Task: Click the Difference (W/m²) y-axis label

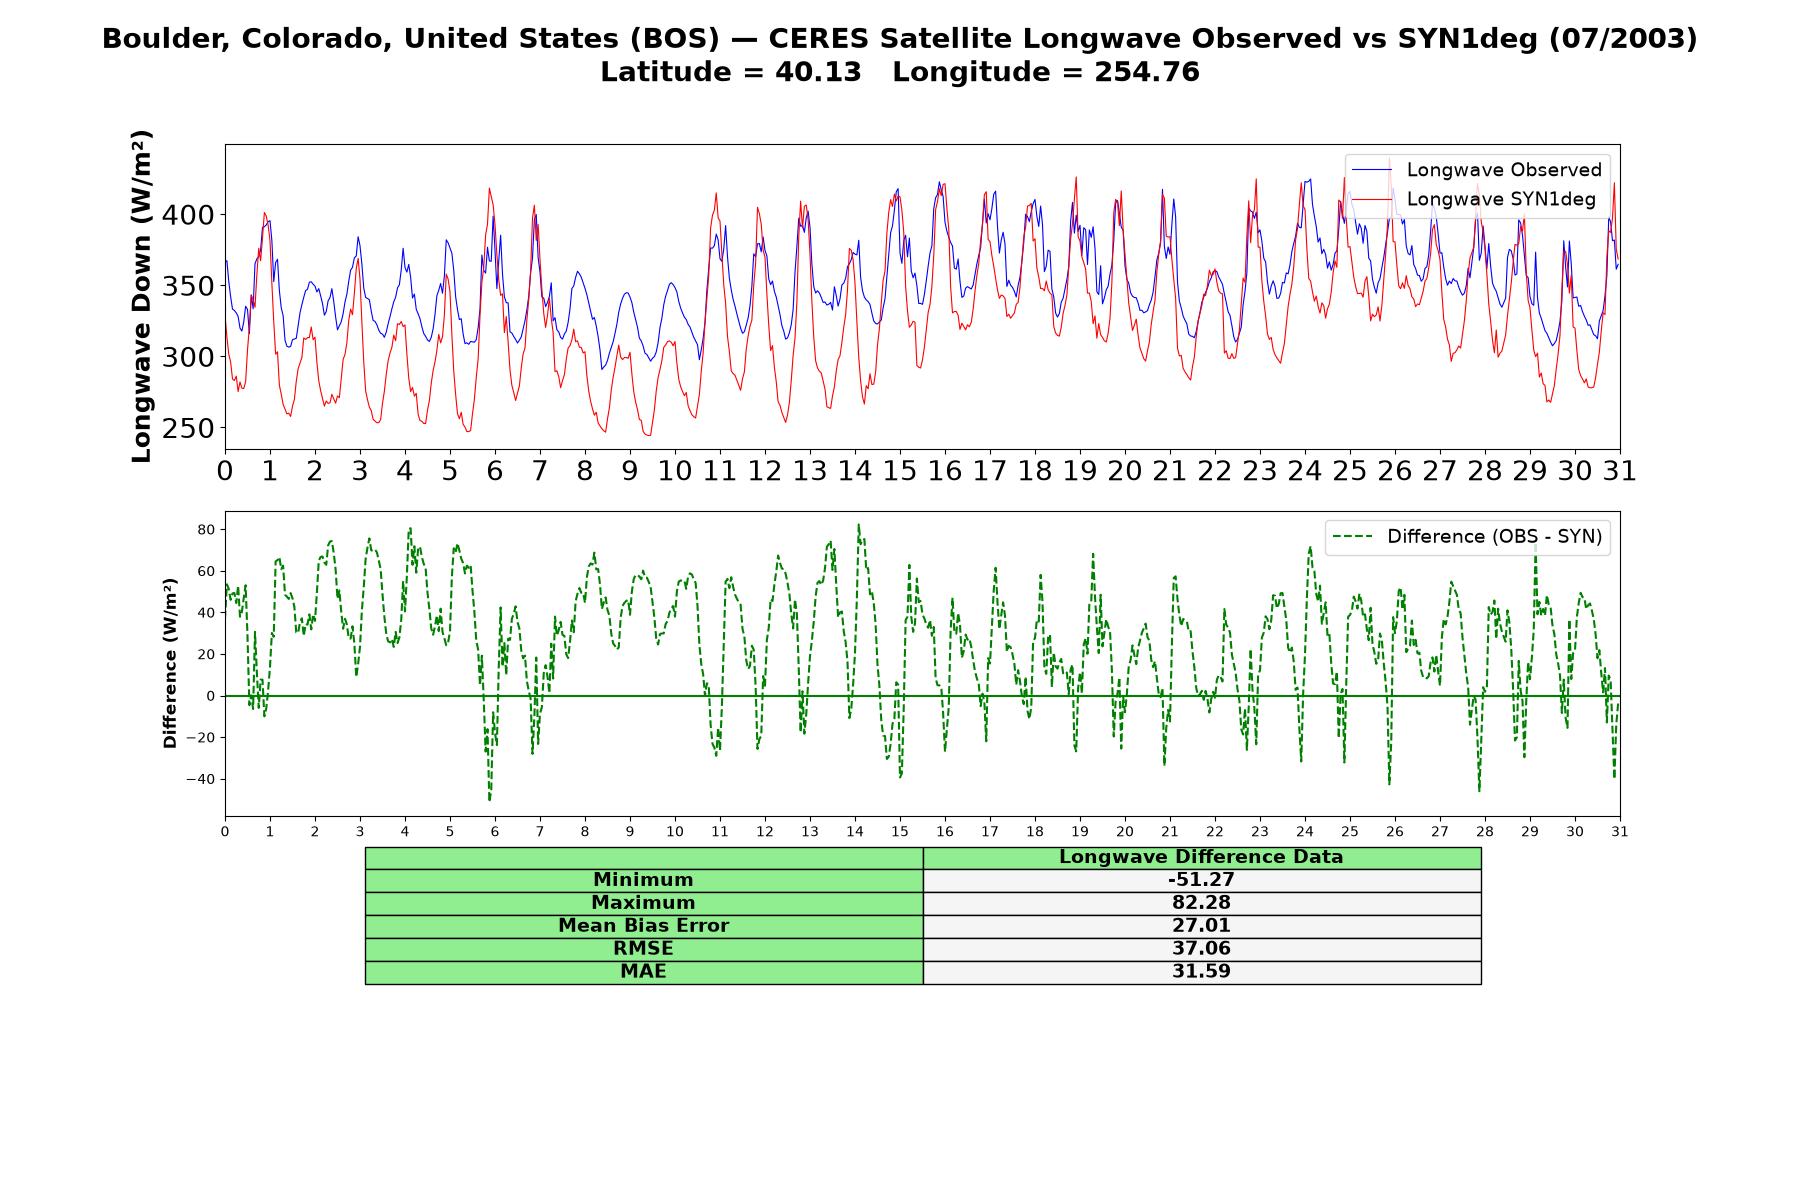Action: tap(170, 663)
